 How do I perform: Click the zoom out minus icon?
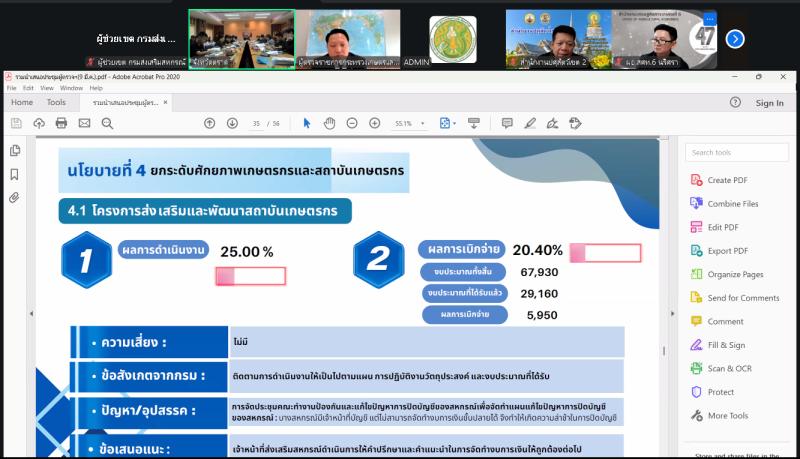point(352,123)
